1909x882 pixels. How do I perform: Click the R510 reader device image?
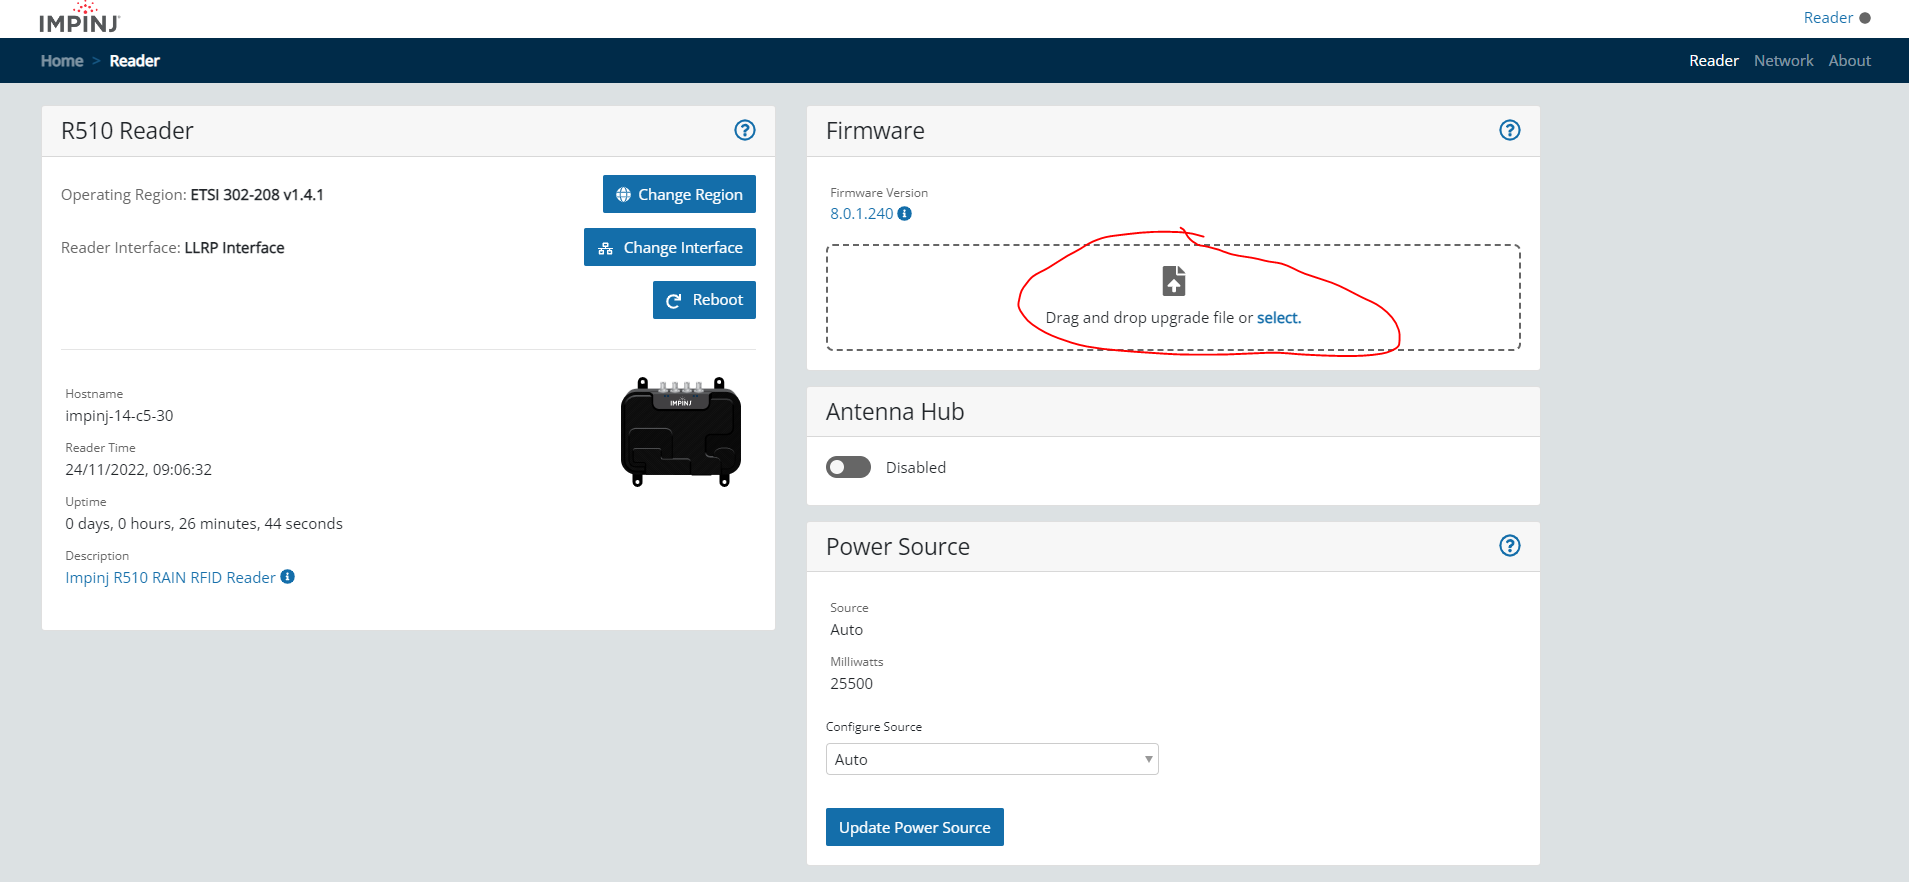point(681,432)
